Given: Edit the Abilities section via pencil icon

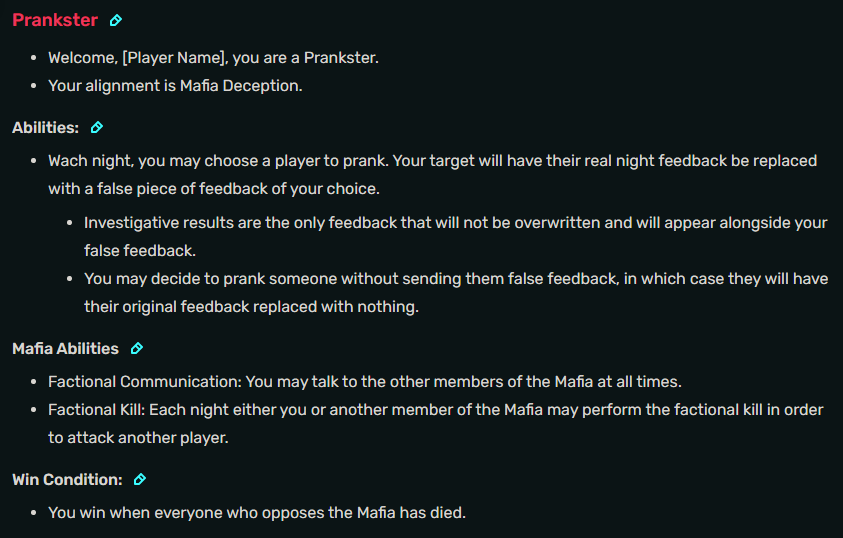Looking at the screenshot, I should point(97,127).
